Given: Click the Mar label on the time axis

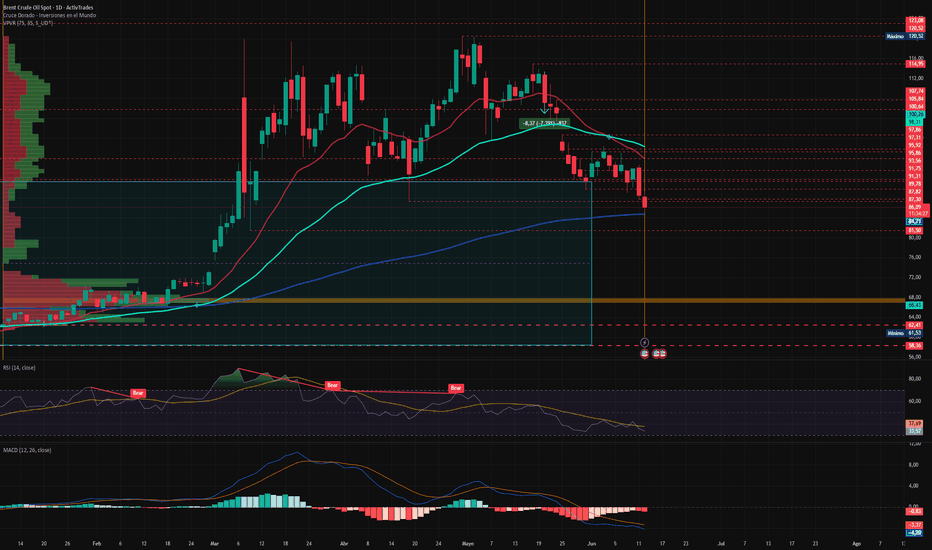Looking at the screenshot, I should click(215, 543).
